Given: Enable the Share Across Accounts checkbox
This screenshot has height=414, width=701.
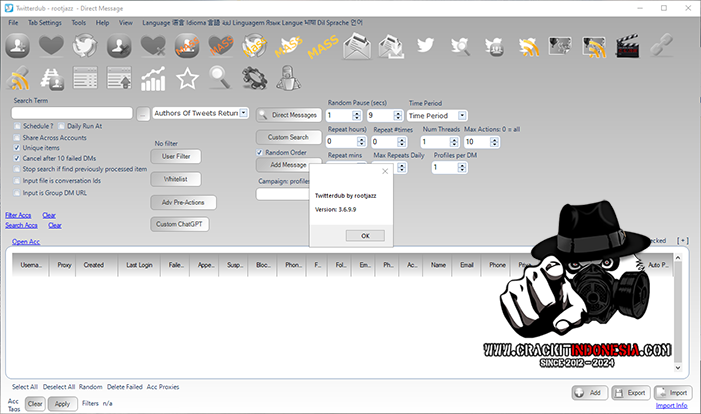Looking at the screenshot, I should coord(17,137).
